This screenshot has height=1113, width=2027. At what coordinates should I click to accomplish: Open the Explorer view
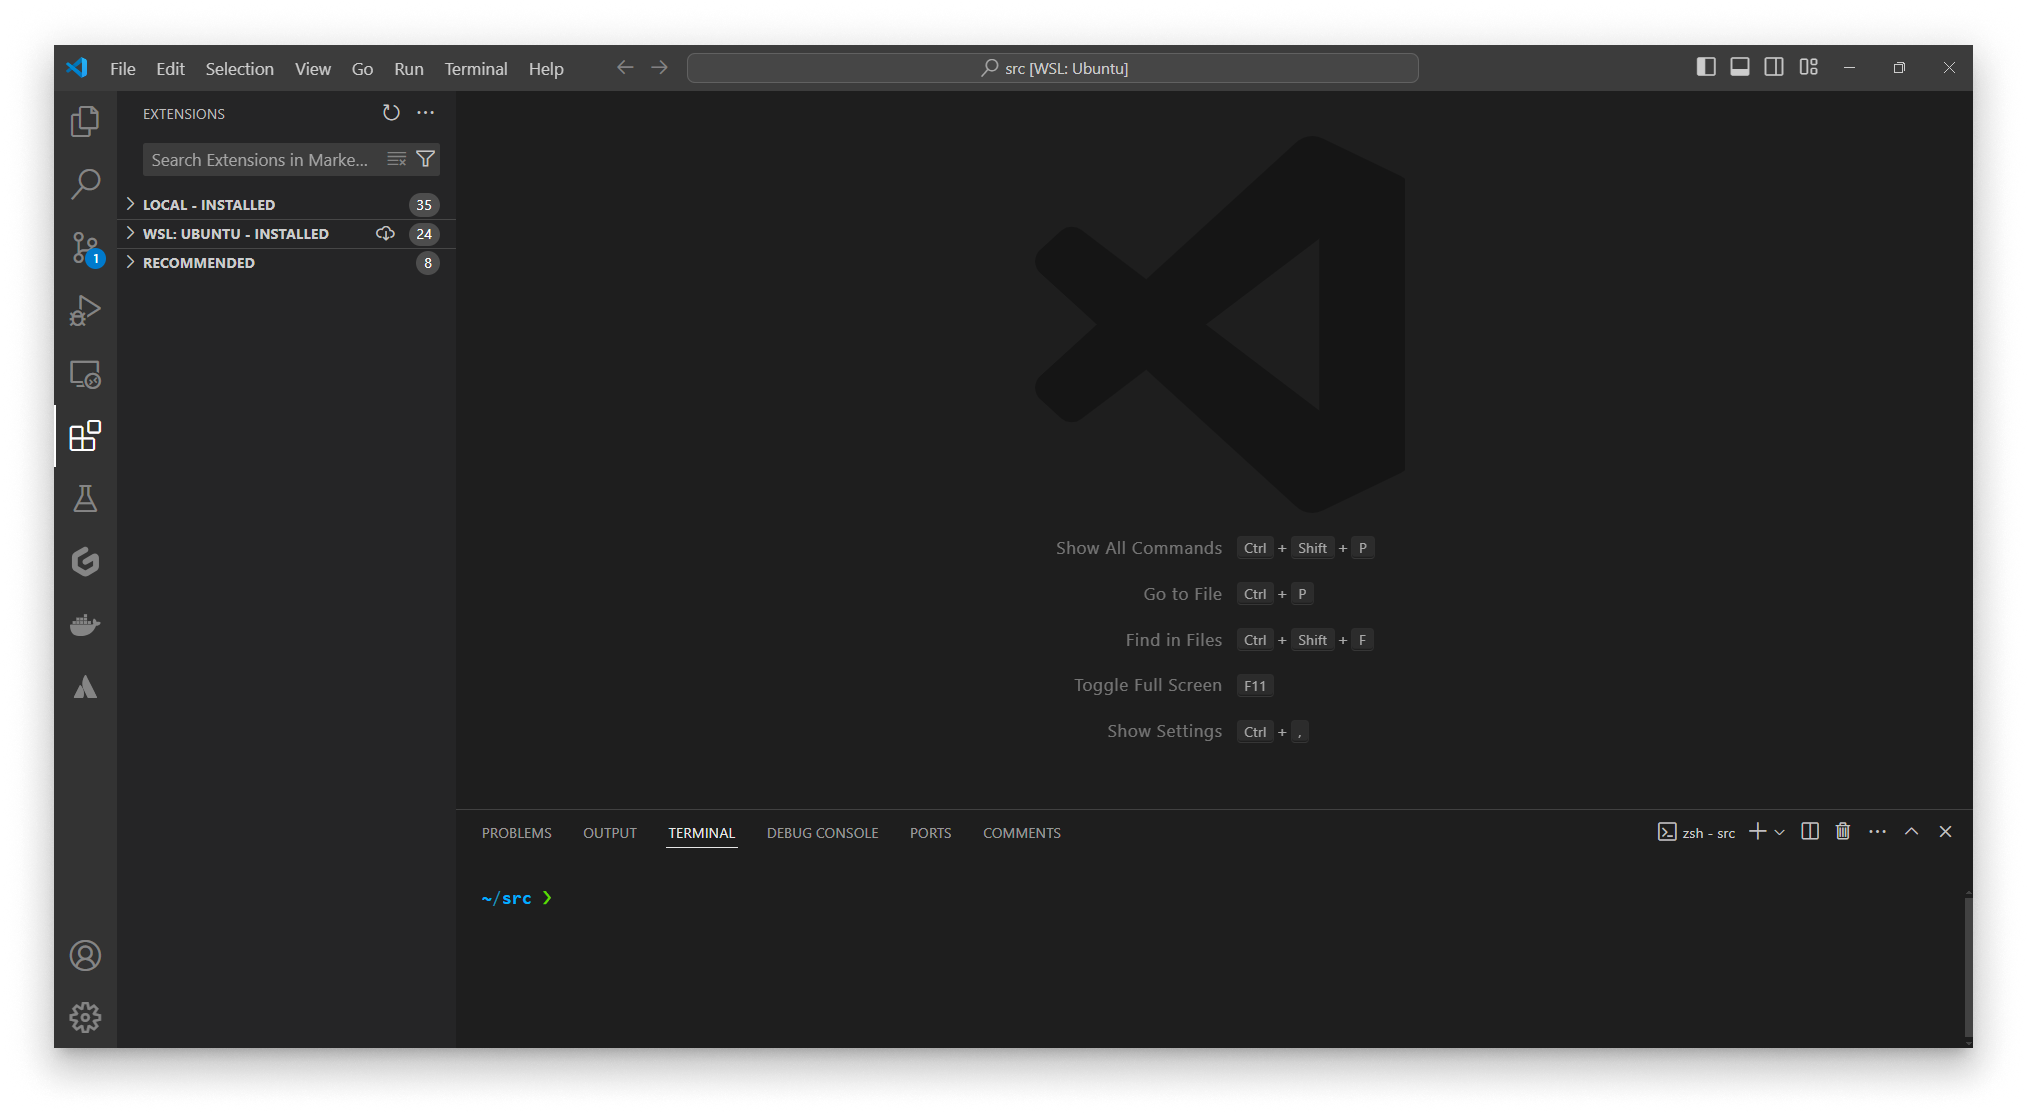[x=85, y=121]
